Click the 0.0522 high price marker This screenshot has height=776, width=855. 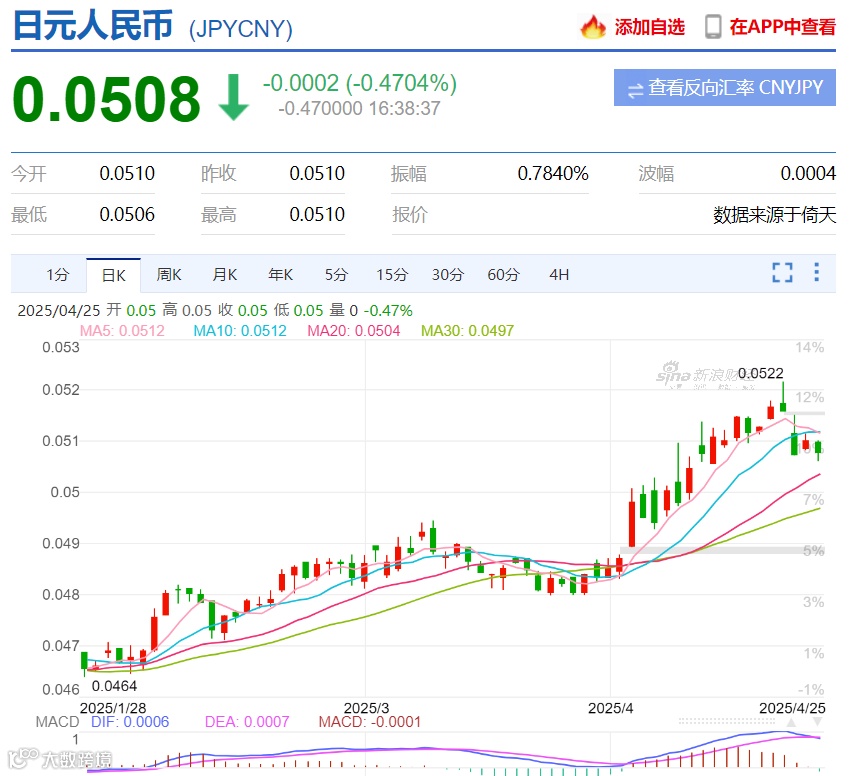click(761, 374)
